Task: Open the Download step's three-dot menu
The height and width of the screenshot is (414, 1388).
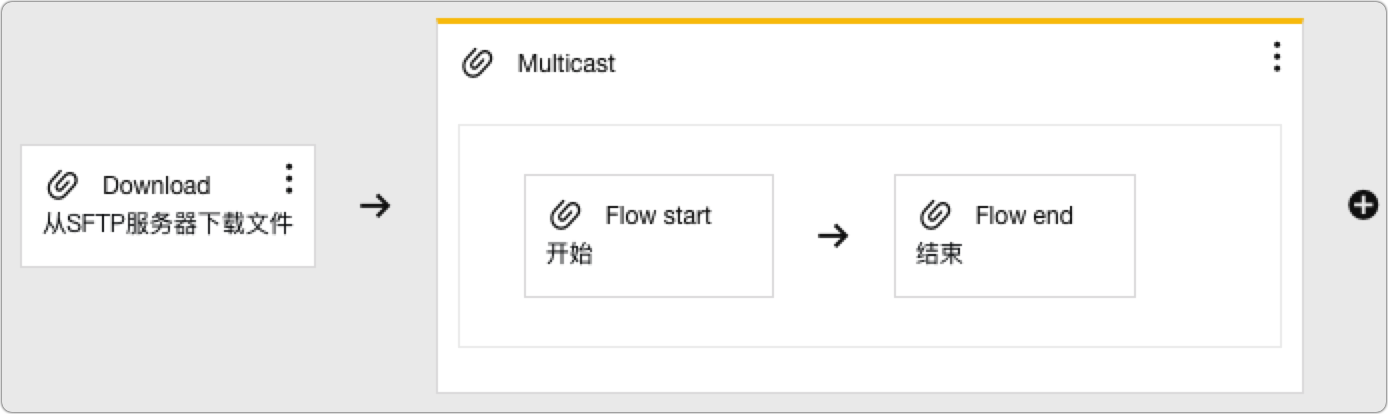Action: [x=289, y=178]
